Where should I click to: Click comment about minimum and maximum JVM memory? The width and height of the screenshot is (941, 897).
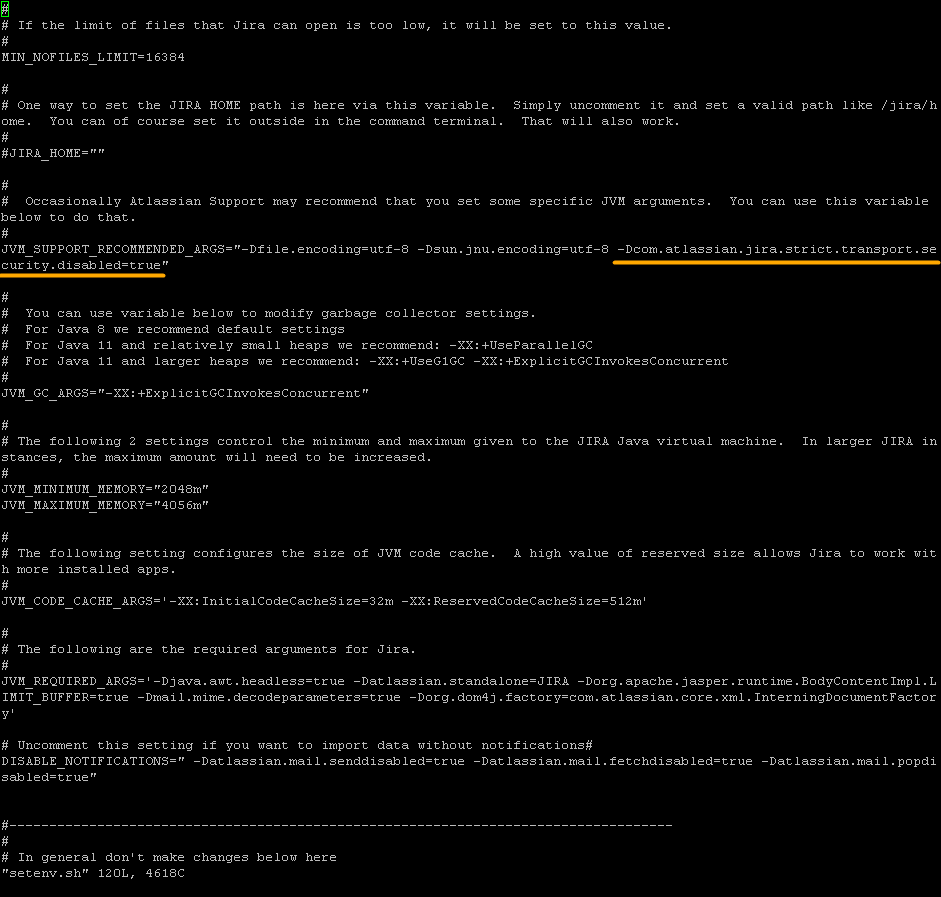469,449
